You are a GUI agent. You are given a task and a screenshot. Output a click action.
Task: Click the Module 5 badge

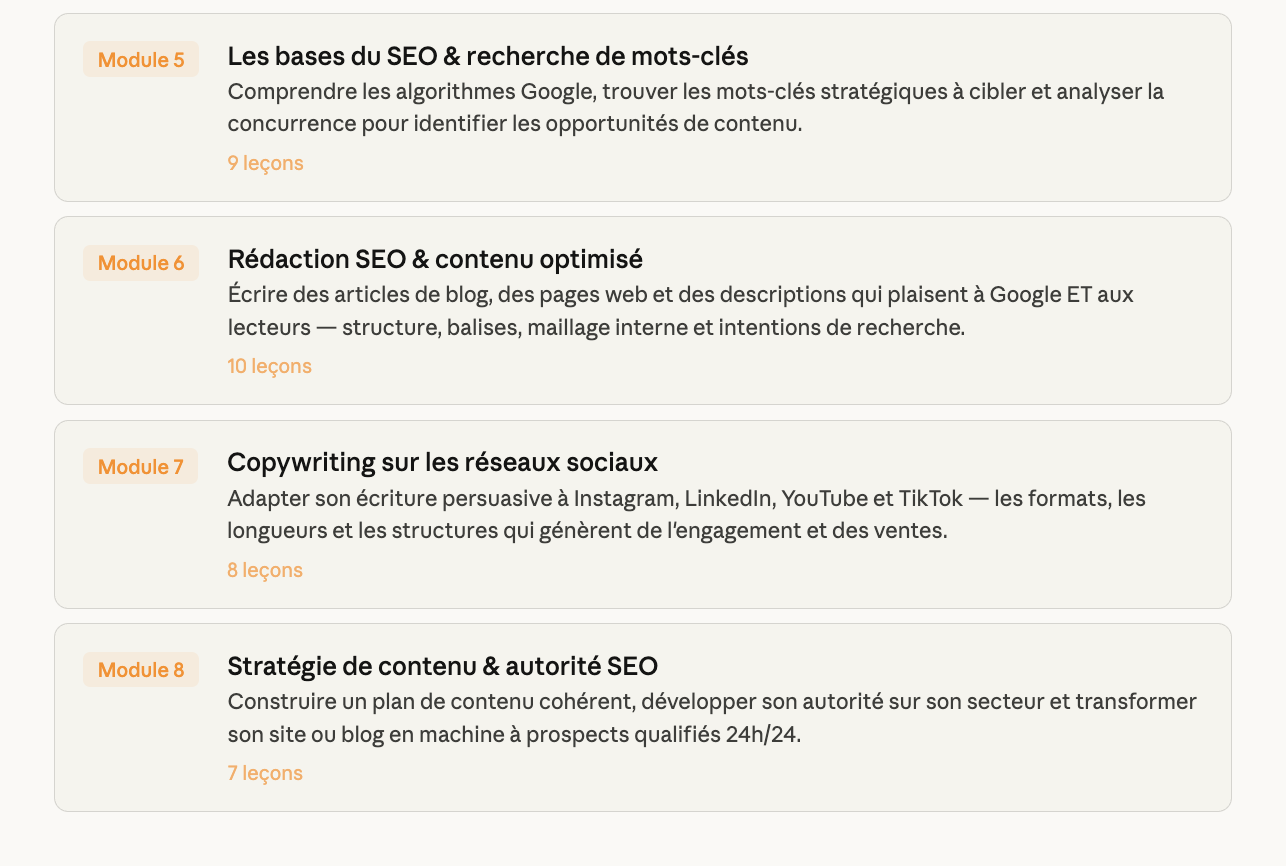tap(141, 60)
